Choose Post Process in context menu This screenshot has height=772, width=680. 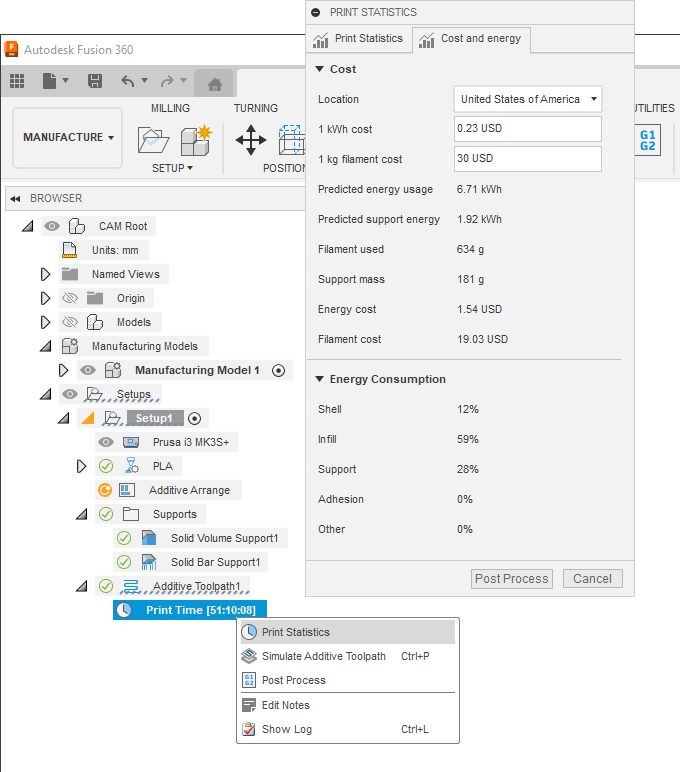348,680
